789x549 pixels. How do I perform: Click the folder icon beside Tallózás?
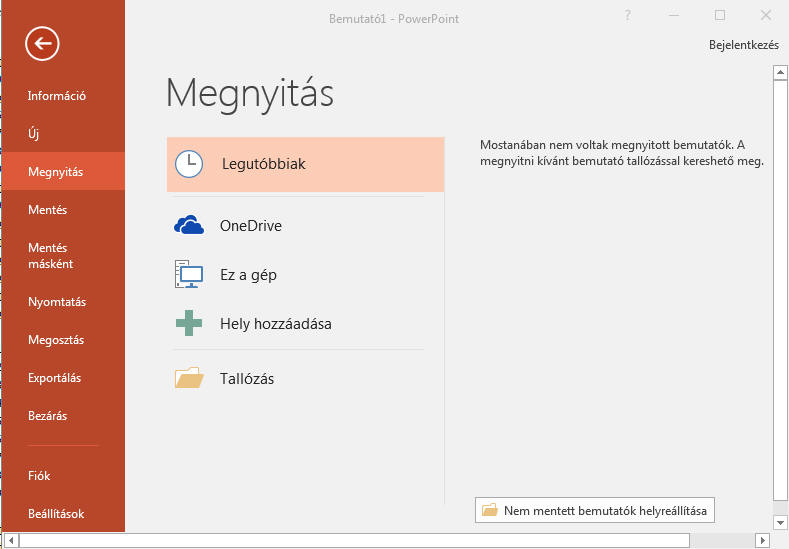pyautogui.click(x=189, y=378)
